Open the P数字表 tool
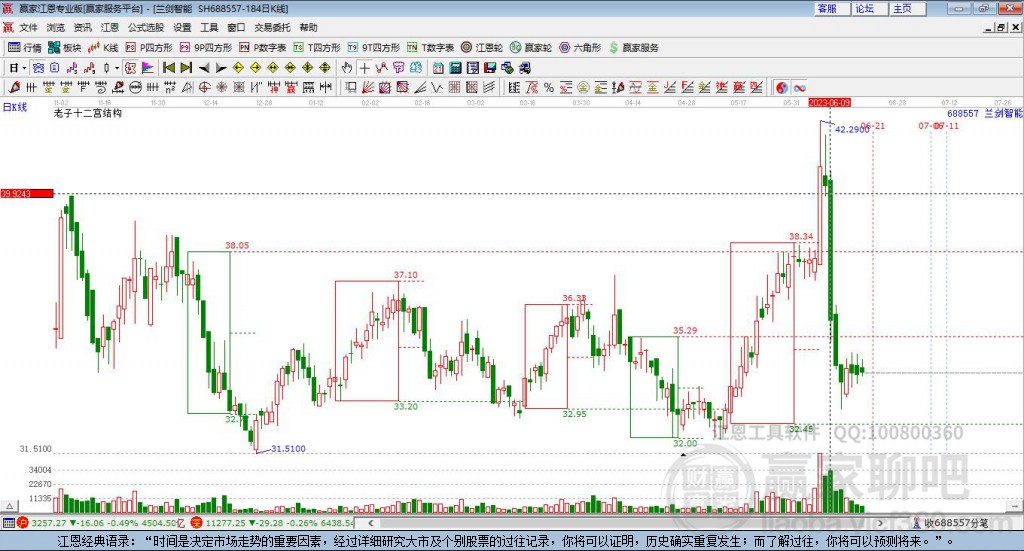Viewport: 1024px width, 551px height. point(263,48)
